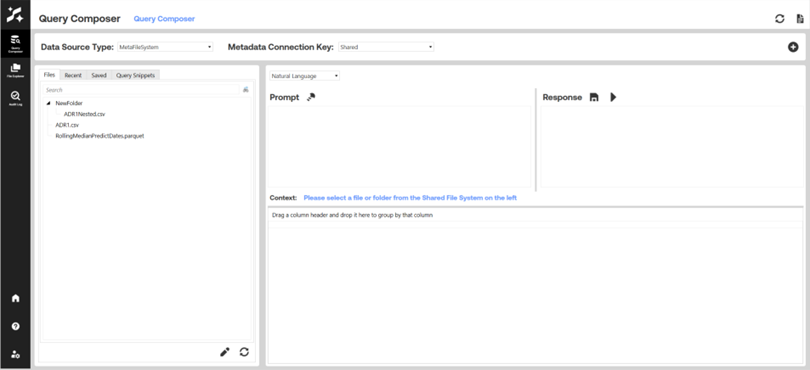
Task: Click the document icon in the header
Action: click(x=800, y=19)
